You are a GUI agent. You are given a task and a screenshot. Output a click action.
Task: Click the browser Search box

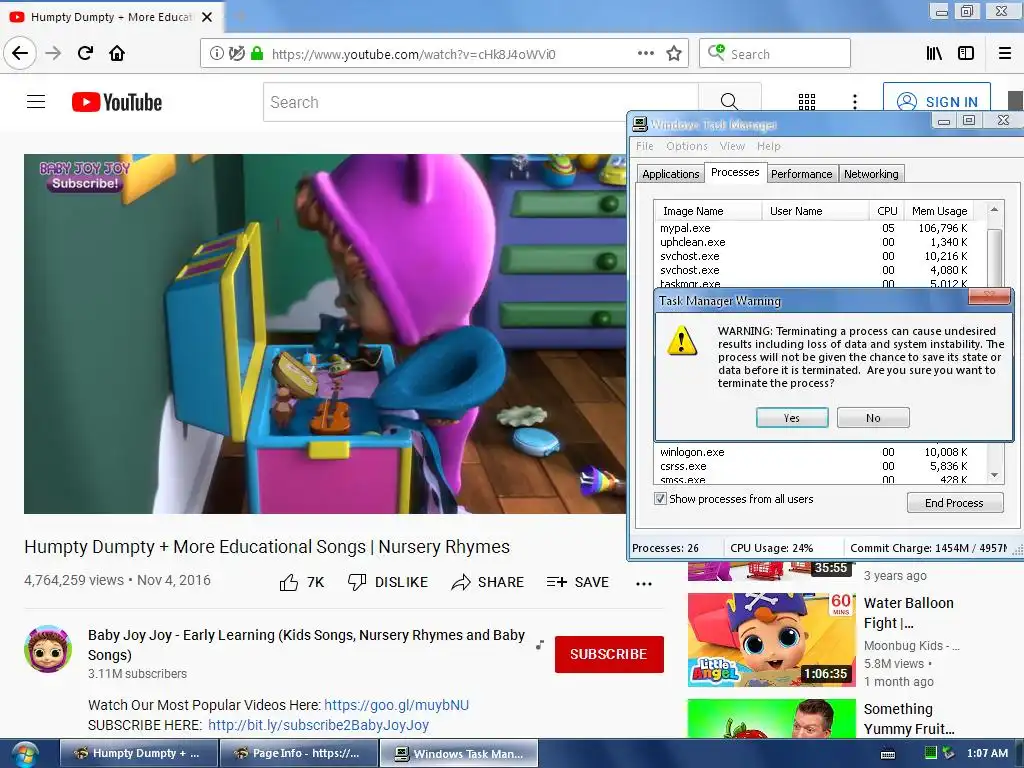point(775,54)
